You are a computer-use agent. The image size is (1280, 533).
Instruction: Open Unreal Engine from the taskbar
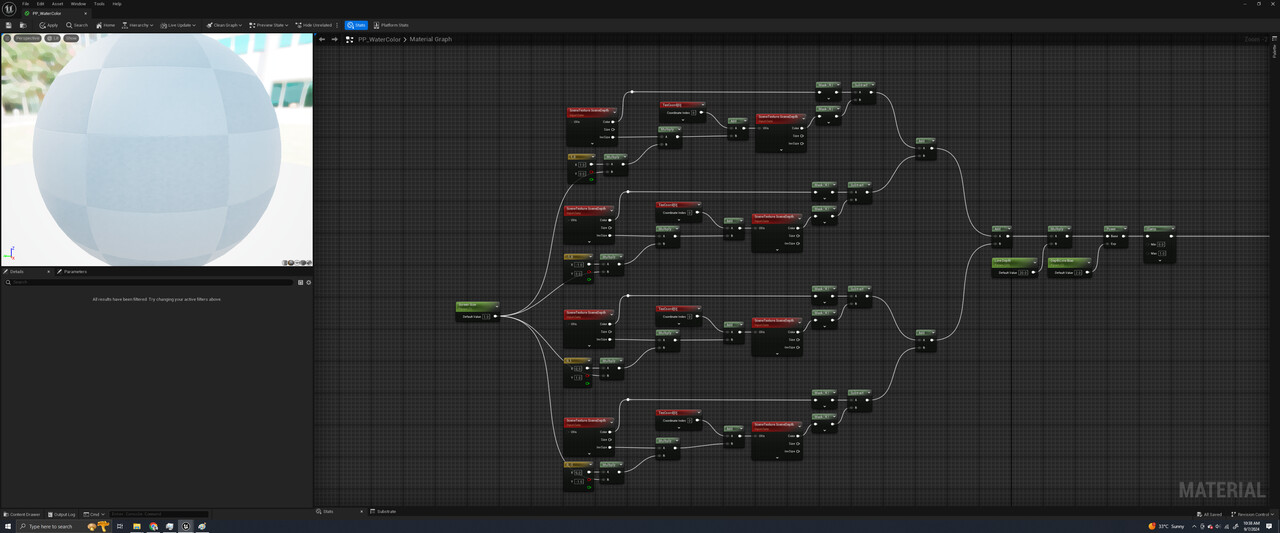(185, 526)
